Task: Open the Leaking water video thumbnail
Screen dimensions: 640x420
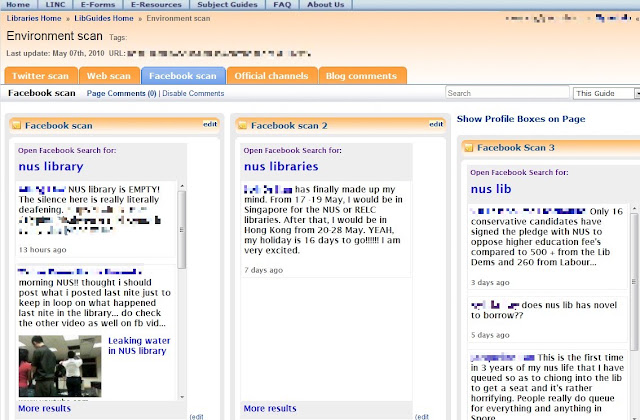Action: (x=60, y=366)
